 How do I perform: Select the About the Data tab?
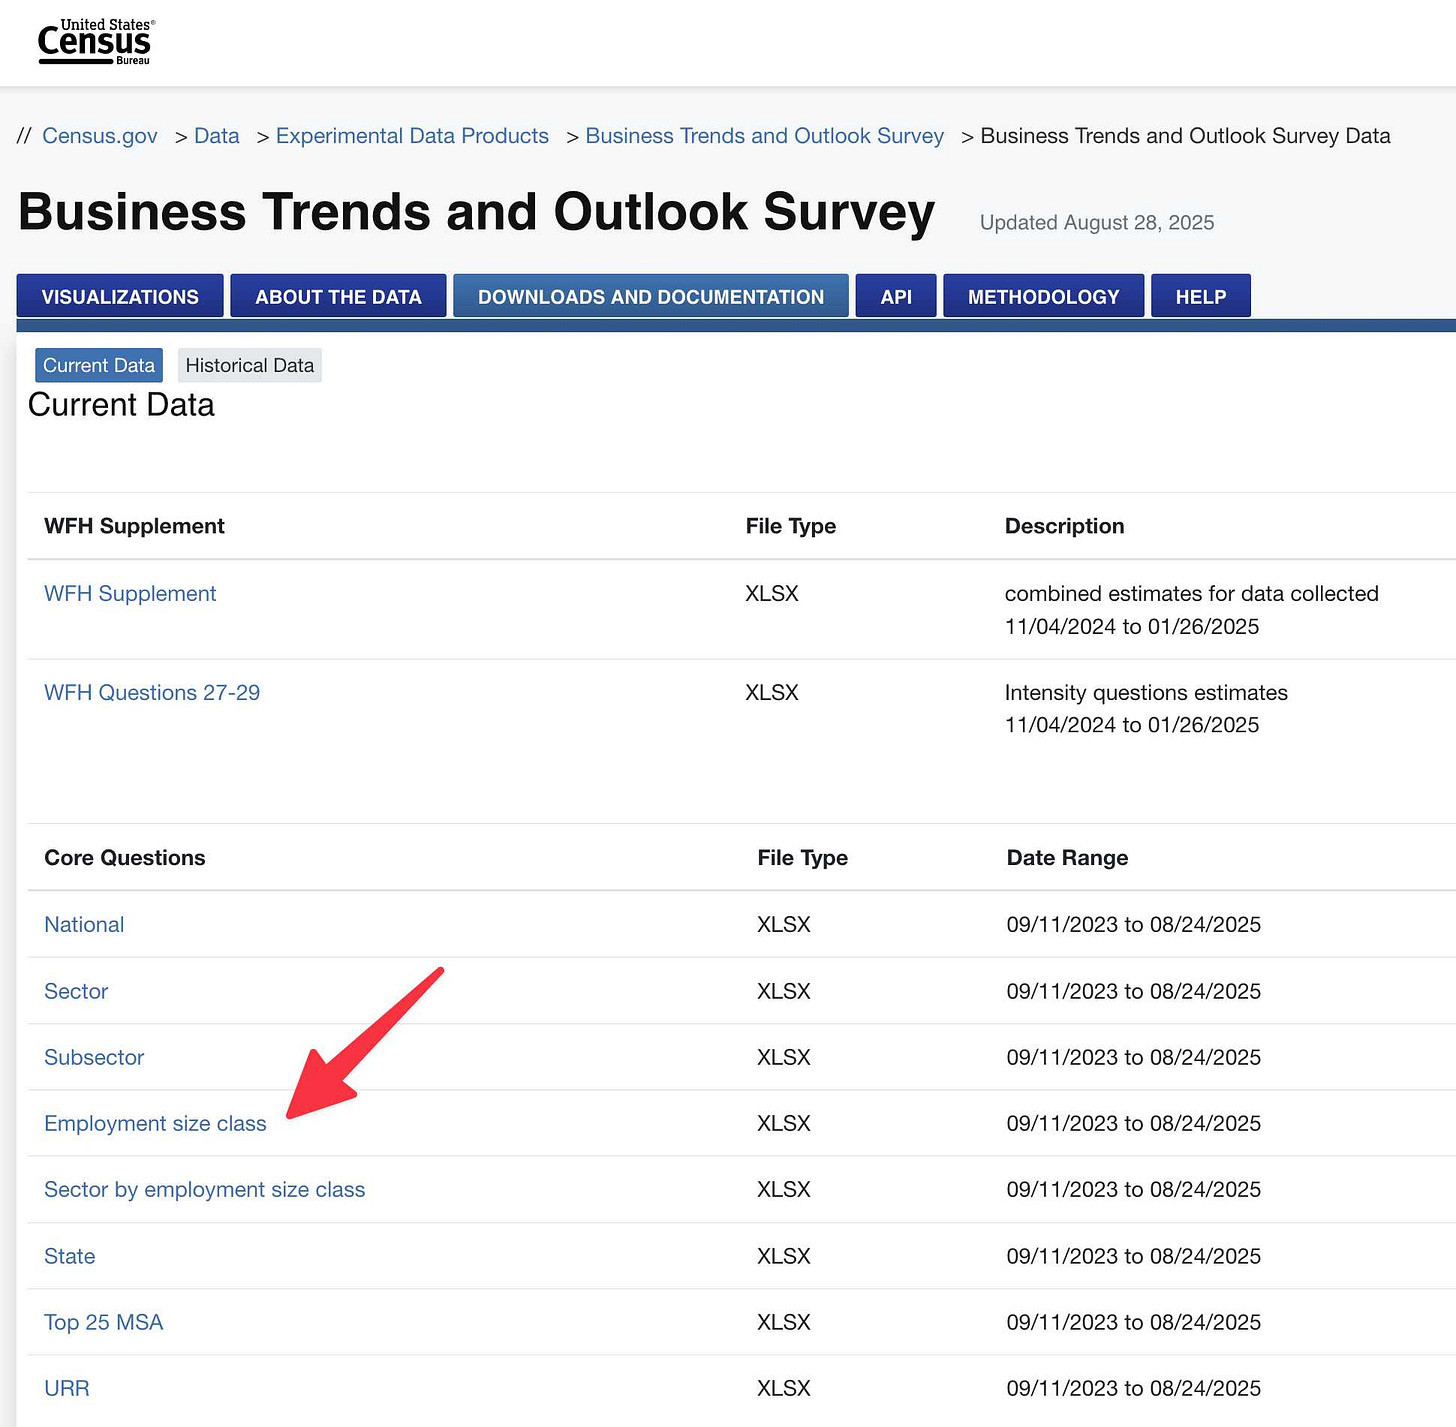[x=338, y=296]
